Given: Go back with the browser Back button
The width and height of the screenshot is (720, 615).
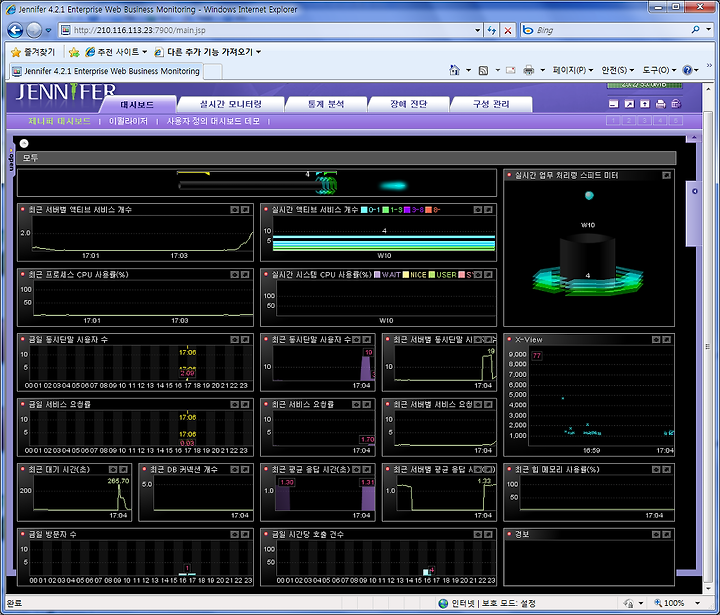Looking at the screenshot, I should (15, 30).
